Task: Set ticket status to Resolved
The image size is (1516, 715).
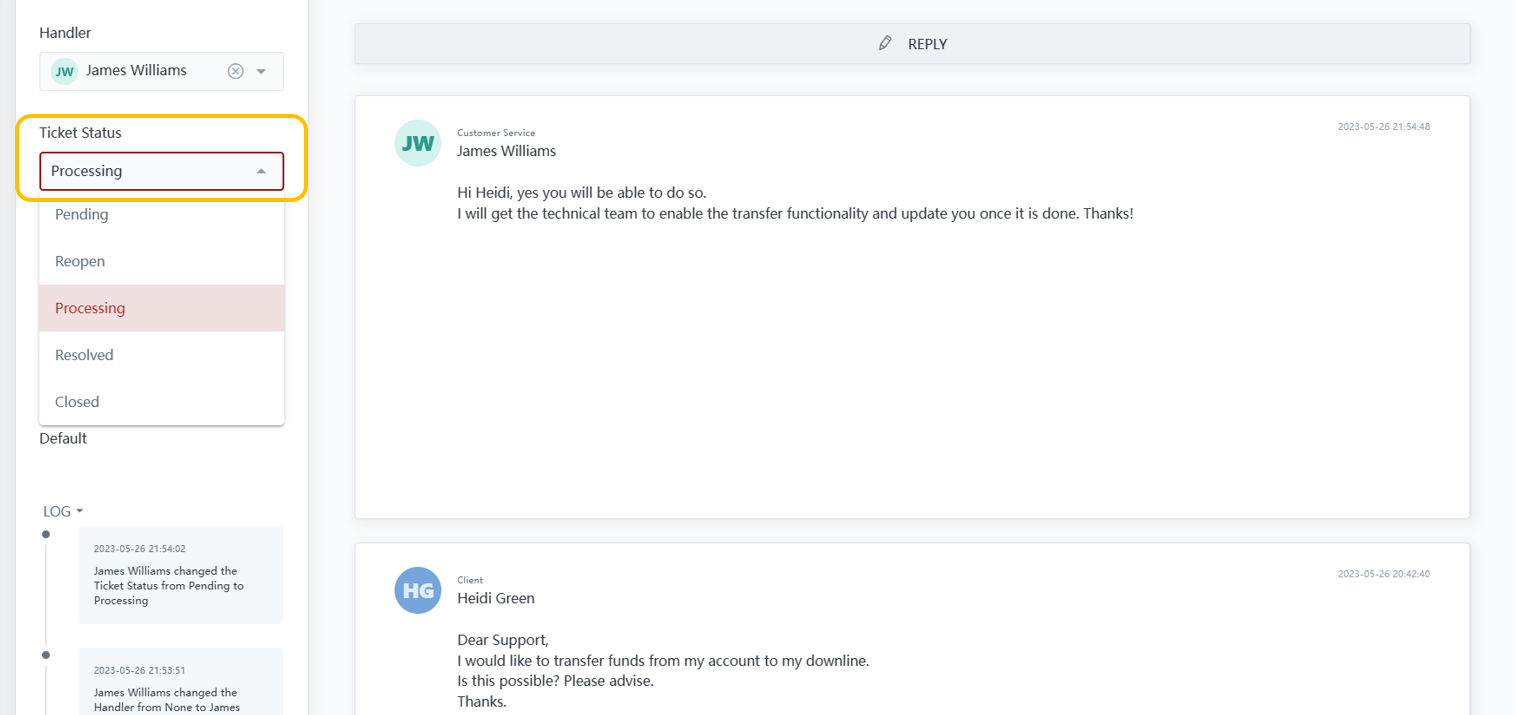Action: pyautogui.click(x=84, y=355)
